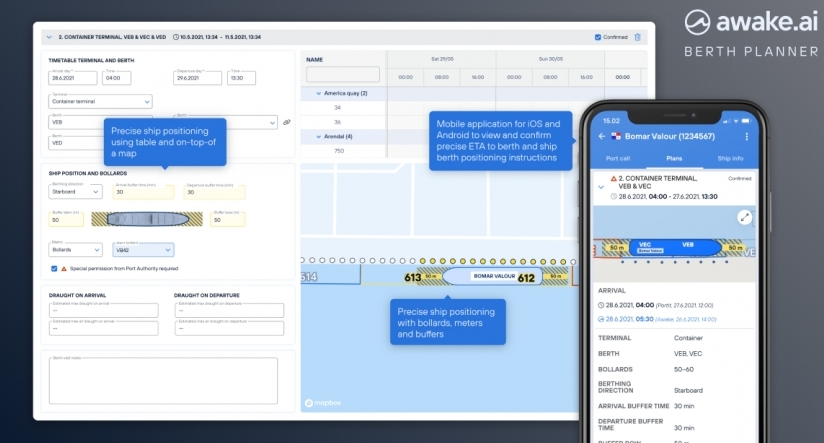Tap the Awake ETA icon beside 05:30

[x=601, y=319]
